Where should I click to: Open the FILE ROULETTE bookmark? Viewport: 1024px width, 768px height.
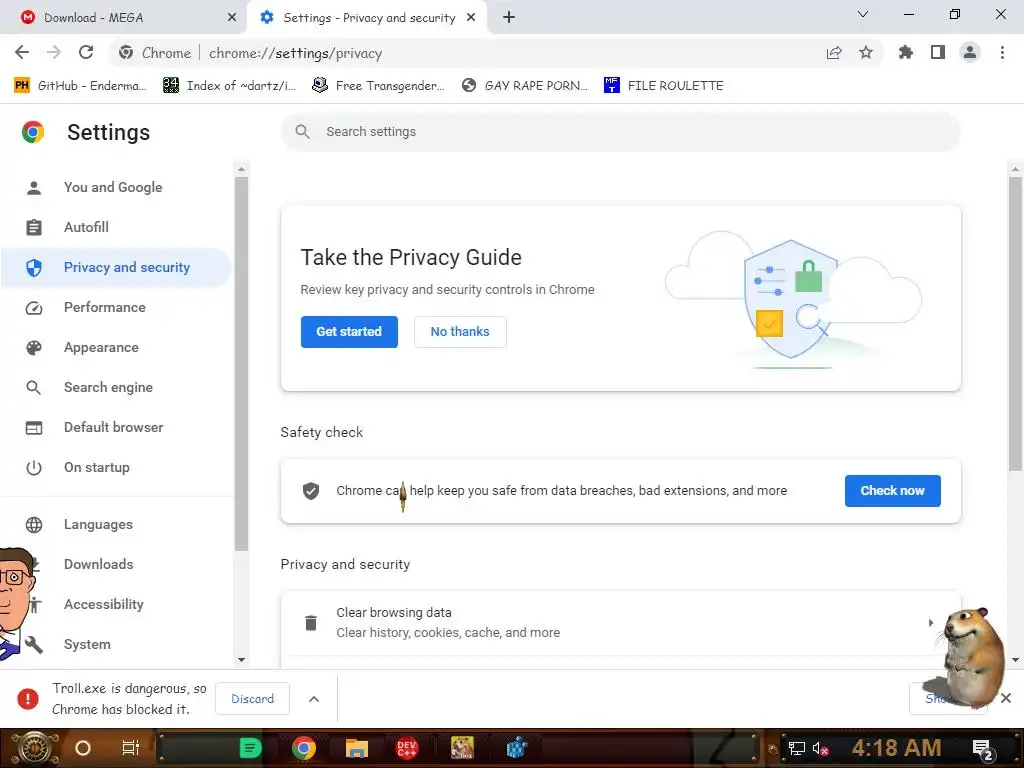click(664, 86)
